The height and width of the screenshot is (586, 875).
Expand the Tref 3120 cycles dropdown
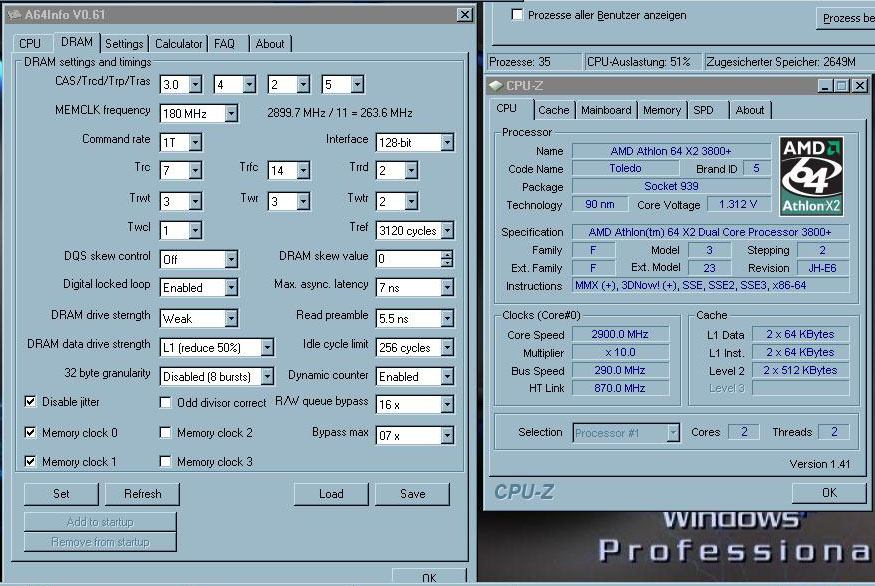point(447,230)
